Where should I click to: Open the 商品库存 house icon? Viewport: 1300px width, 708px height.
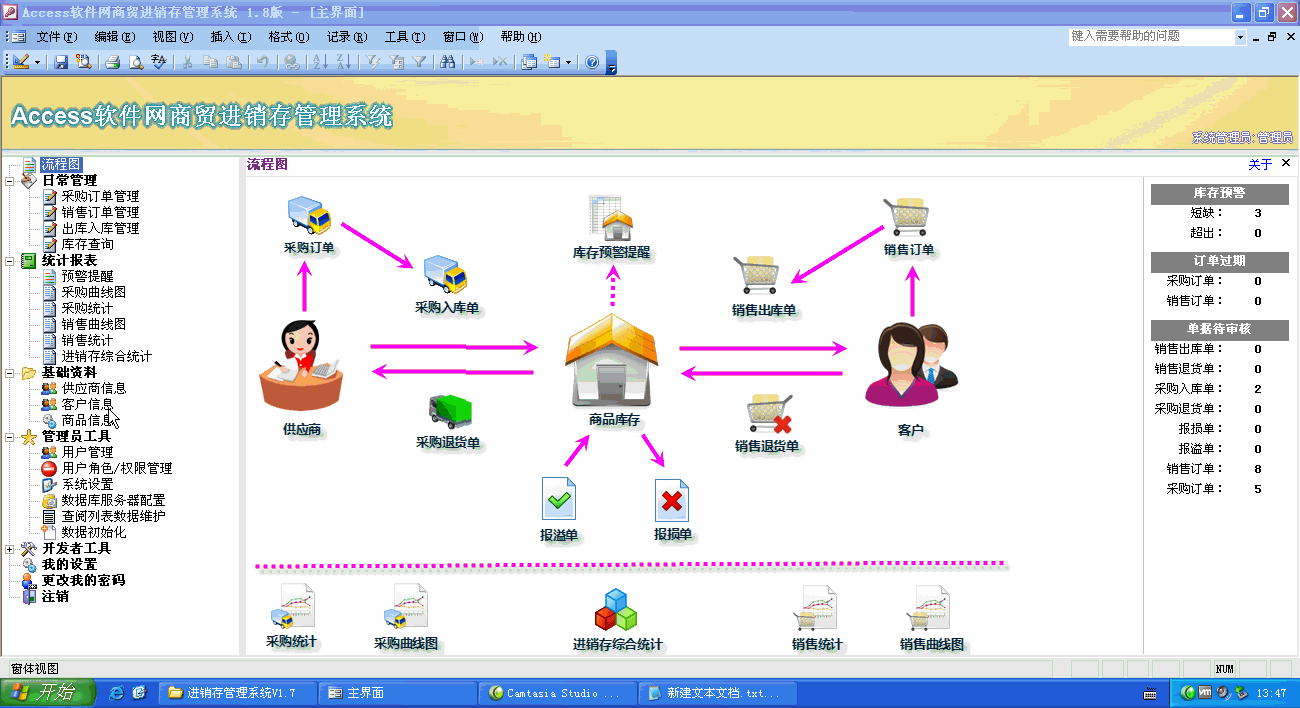[x=612, y=359]
